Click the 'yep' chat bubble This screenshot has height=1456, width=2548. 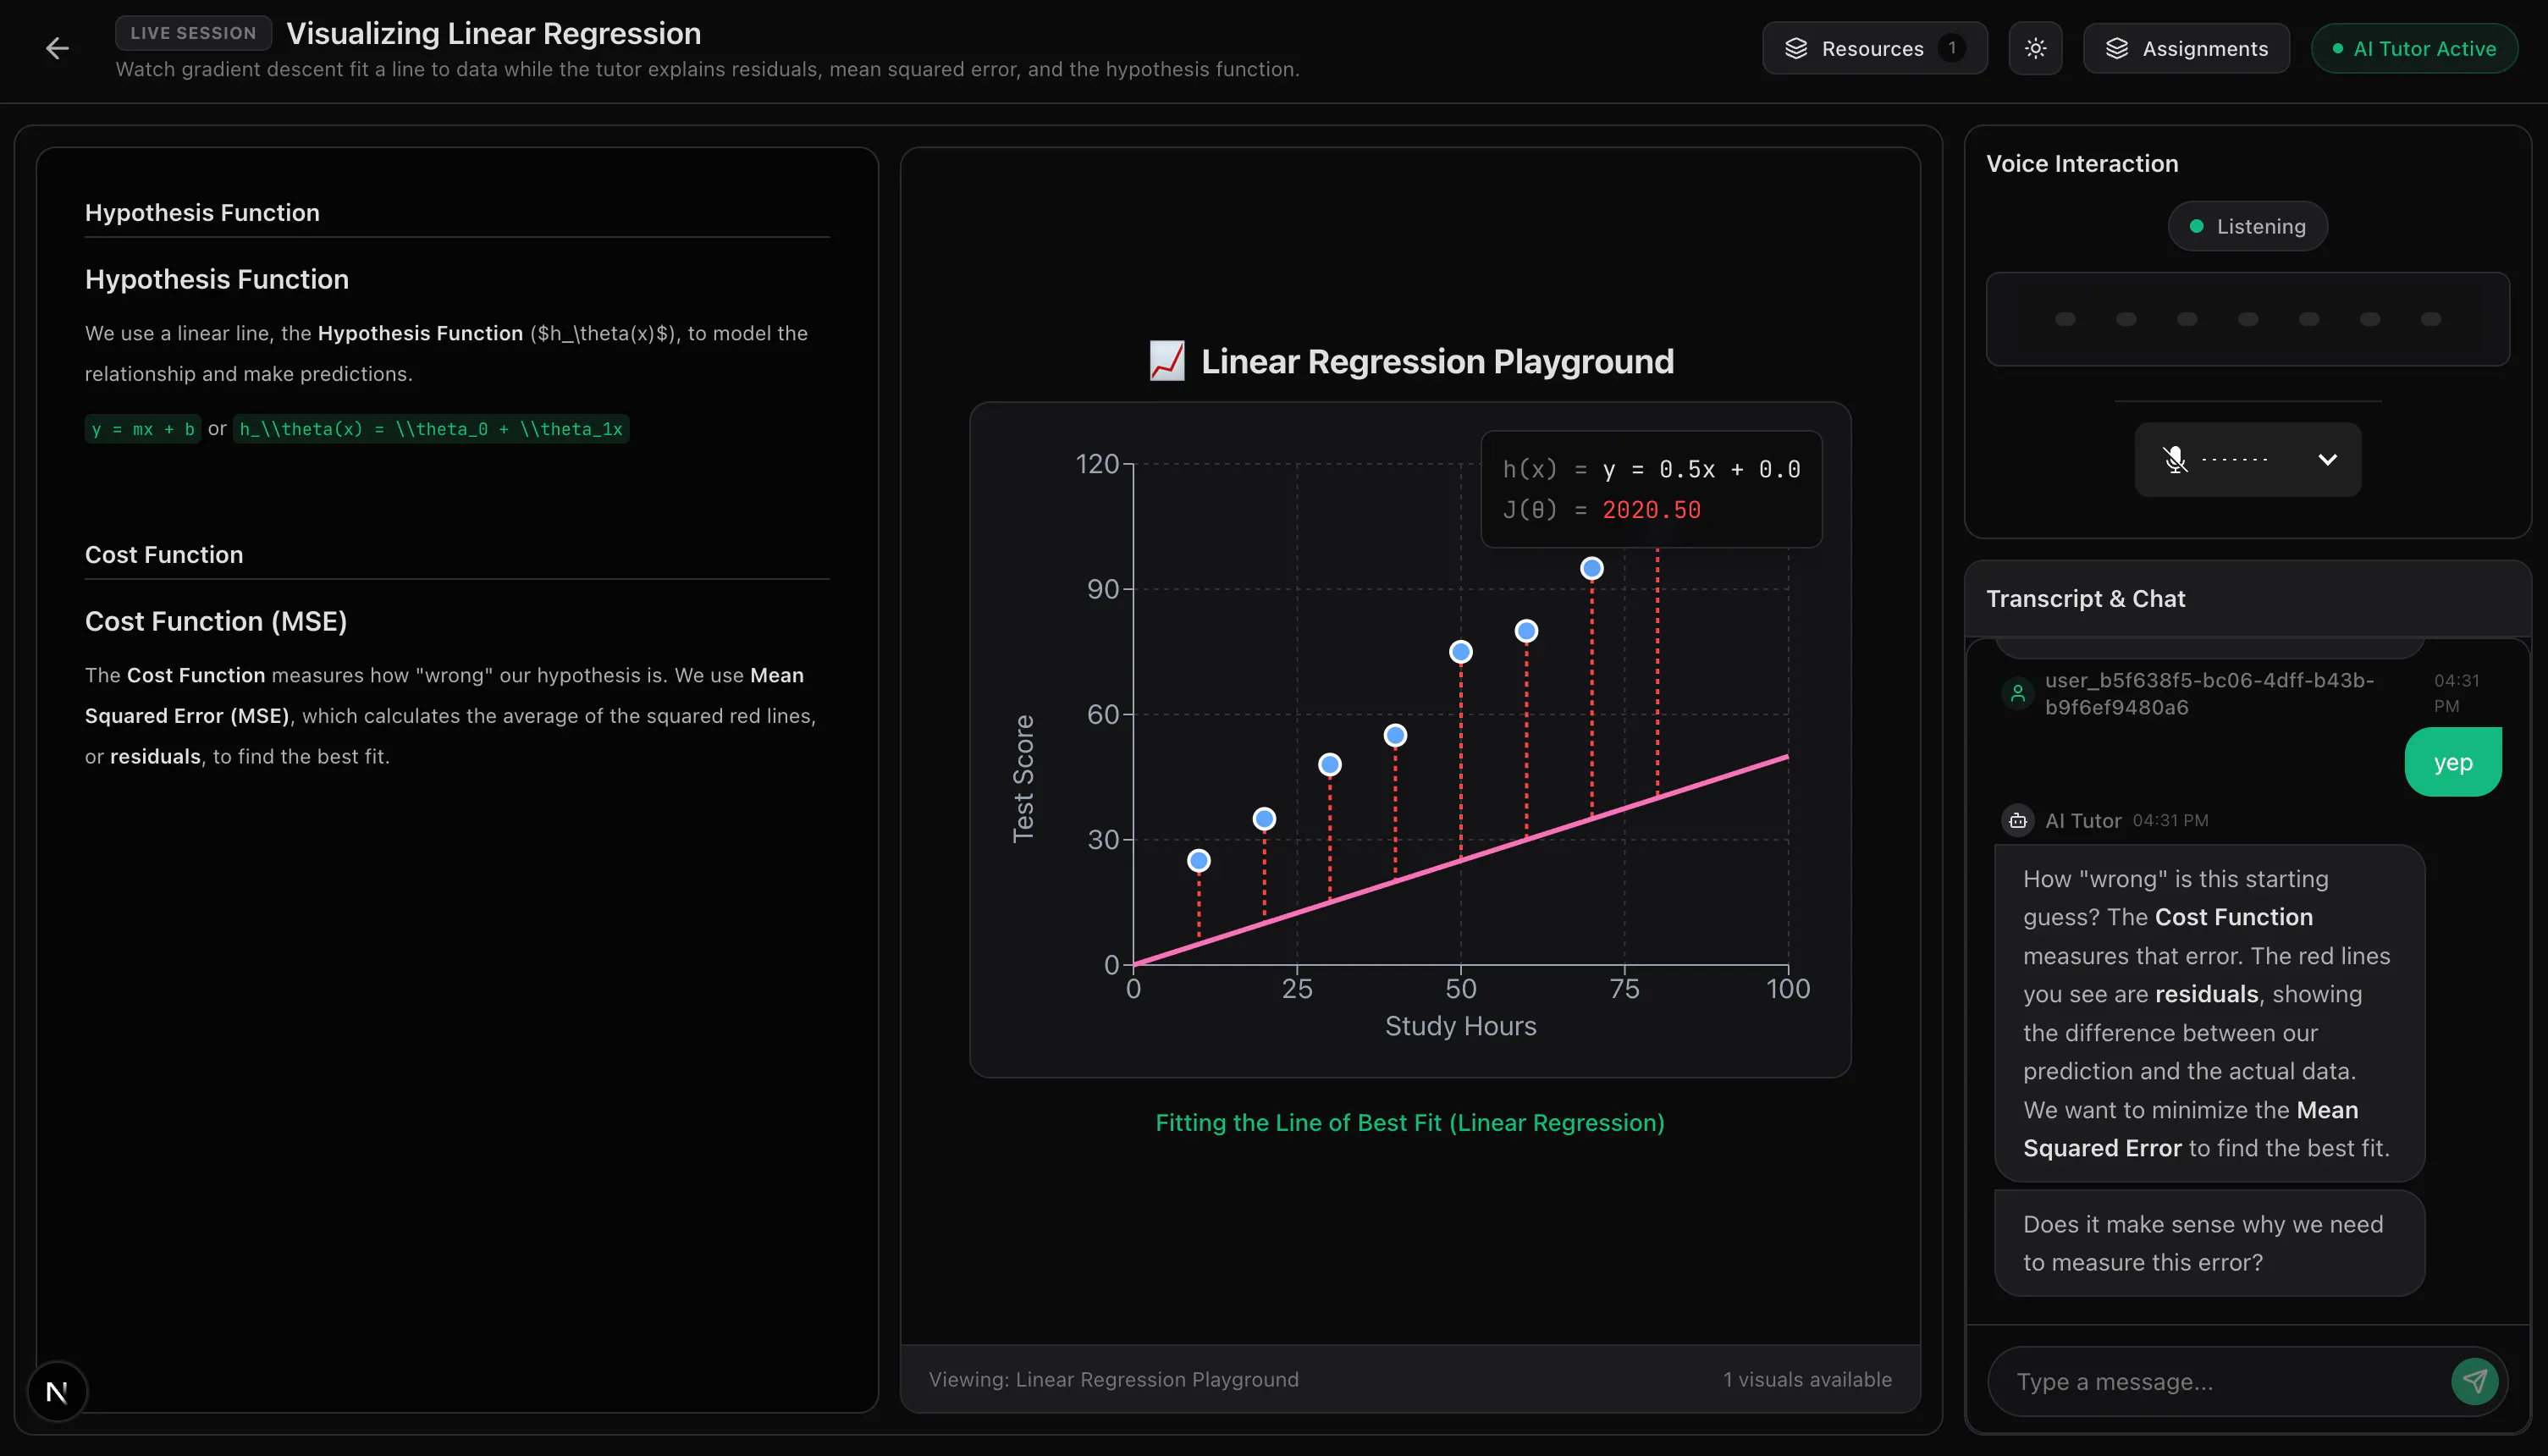[2452, 762]
